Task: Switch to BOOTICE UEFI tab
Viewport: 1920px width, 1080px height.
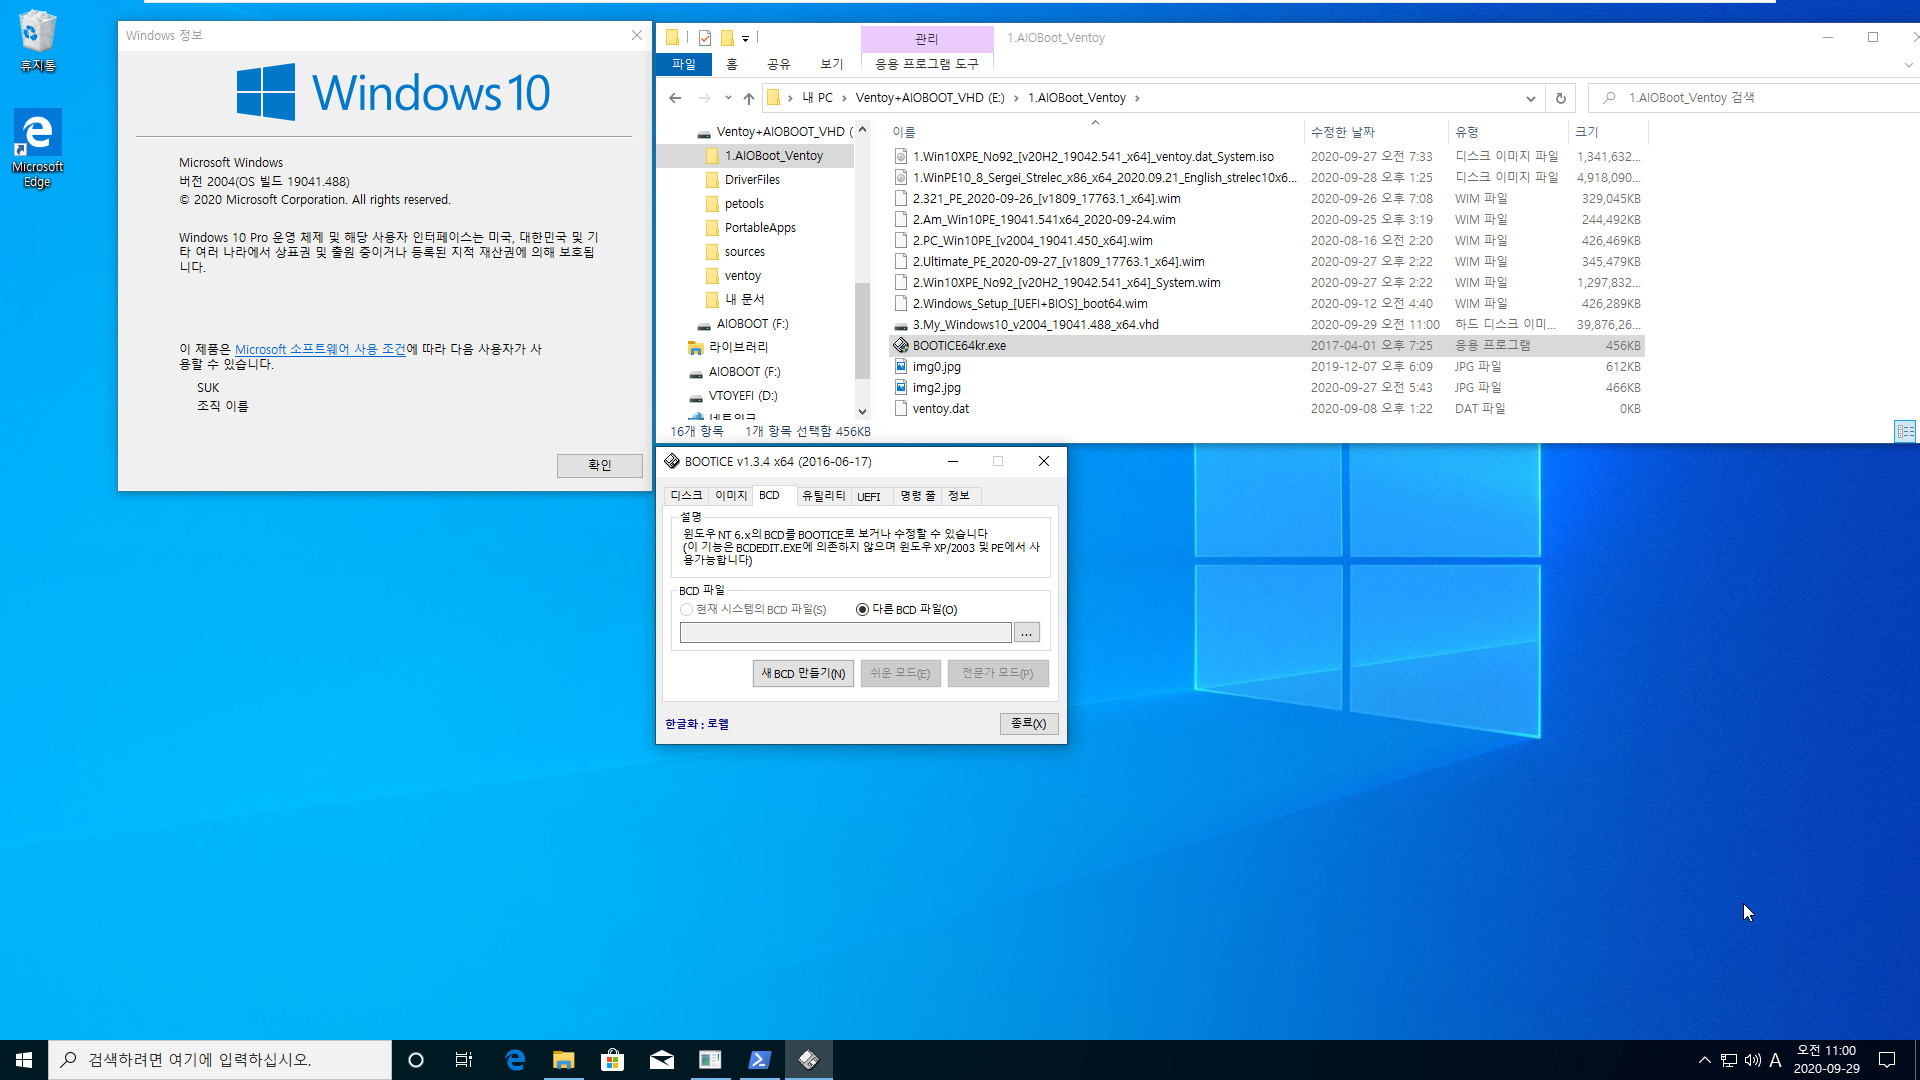Action: (x=869, y=496)
